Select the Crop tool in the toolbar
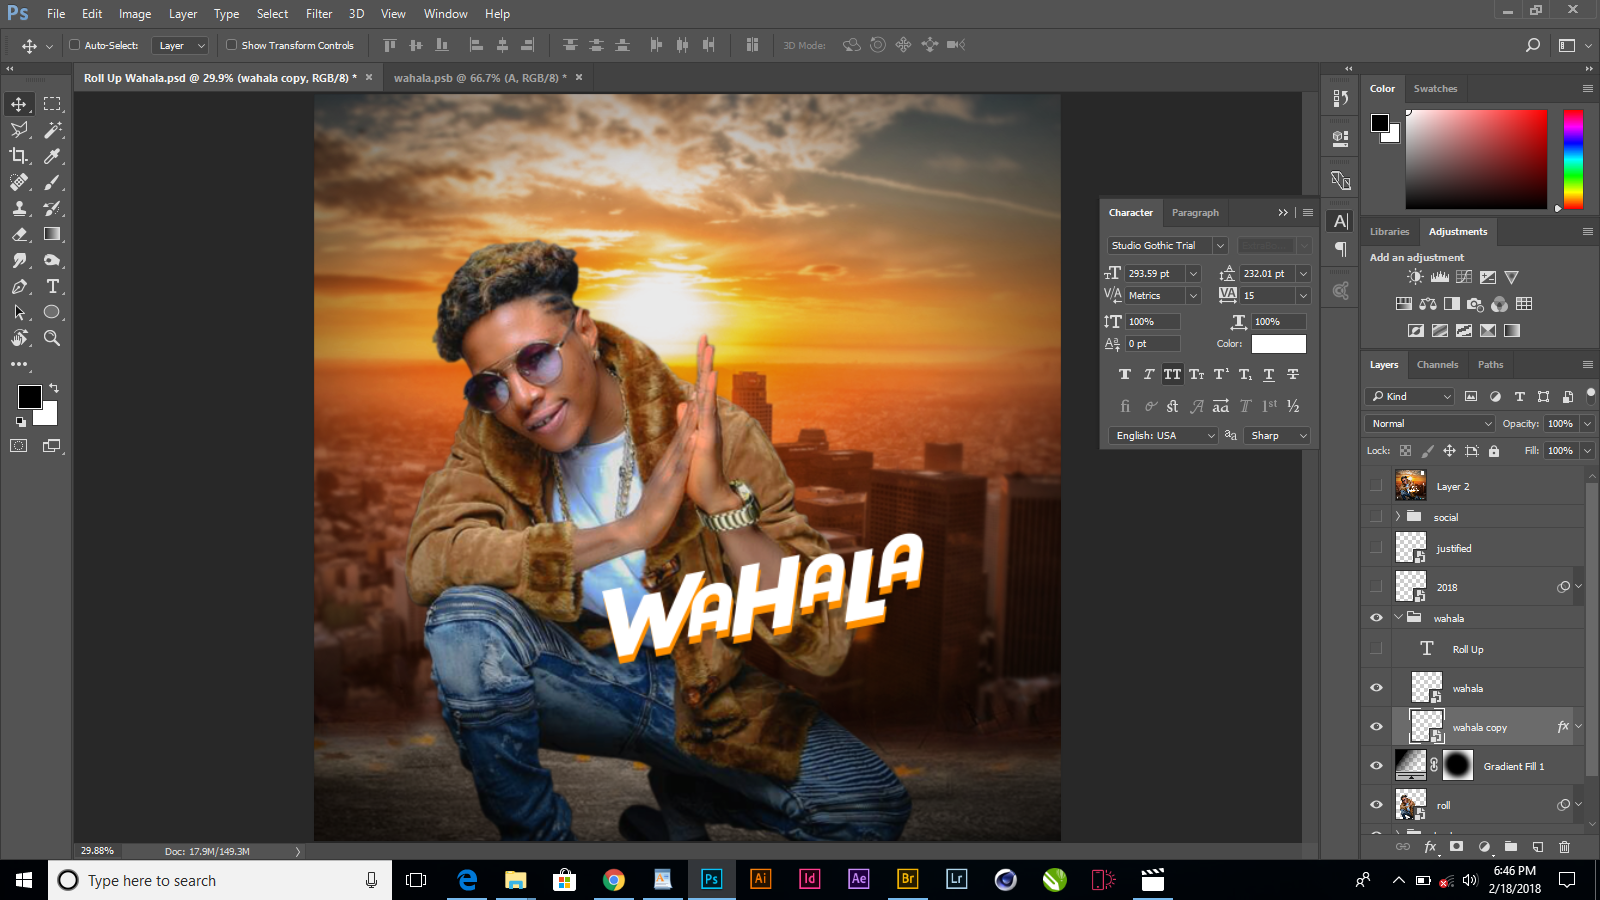 [20, 155]
